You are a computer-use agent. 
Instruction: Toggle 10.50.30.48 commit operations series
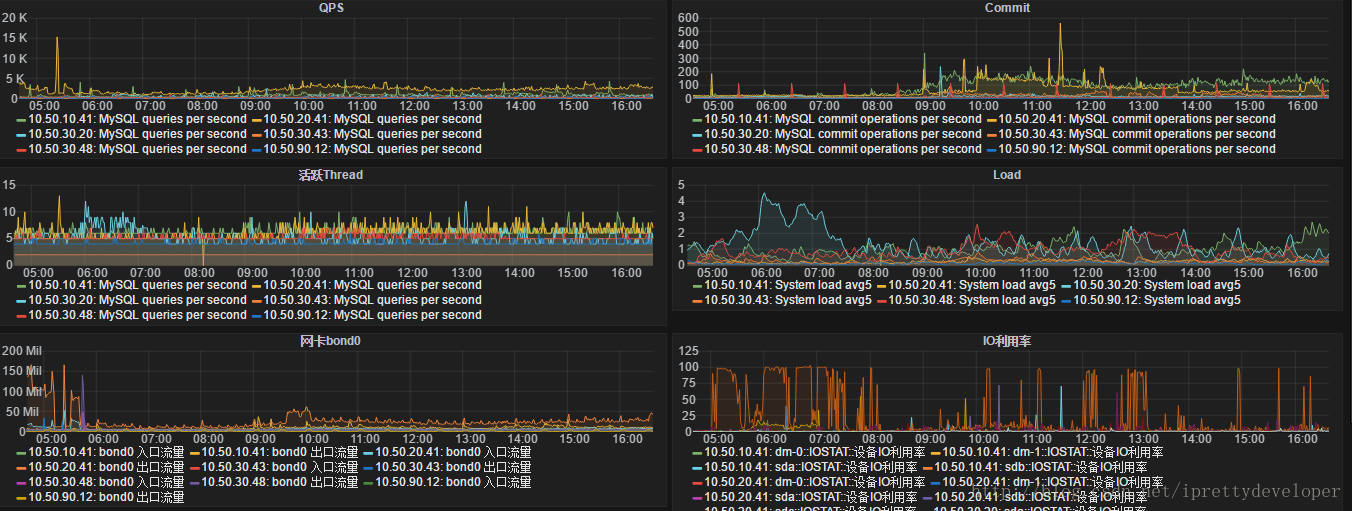tap(837, 148)
